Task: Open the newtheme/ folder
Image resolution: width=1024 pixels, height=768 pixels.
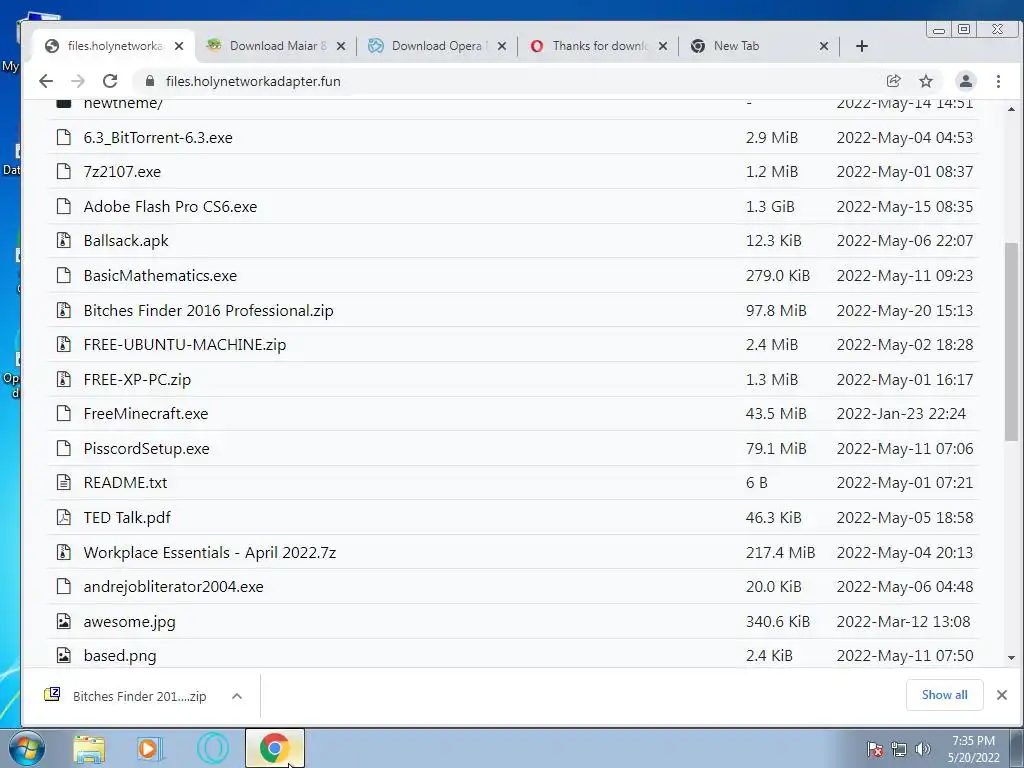Action: [x=123, y=103]
